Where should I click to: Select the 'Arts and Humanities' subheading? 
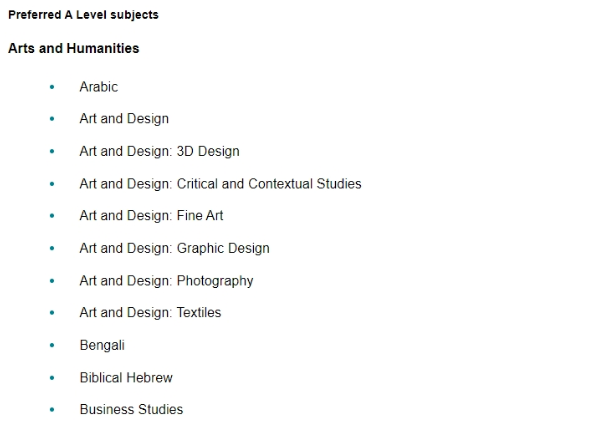point(74,48)
